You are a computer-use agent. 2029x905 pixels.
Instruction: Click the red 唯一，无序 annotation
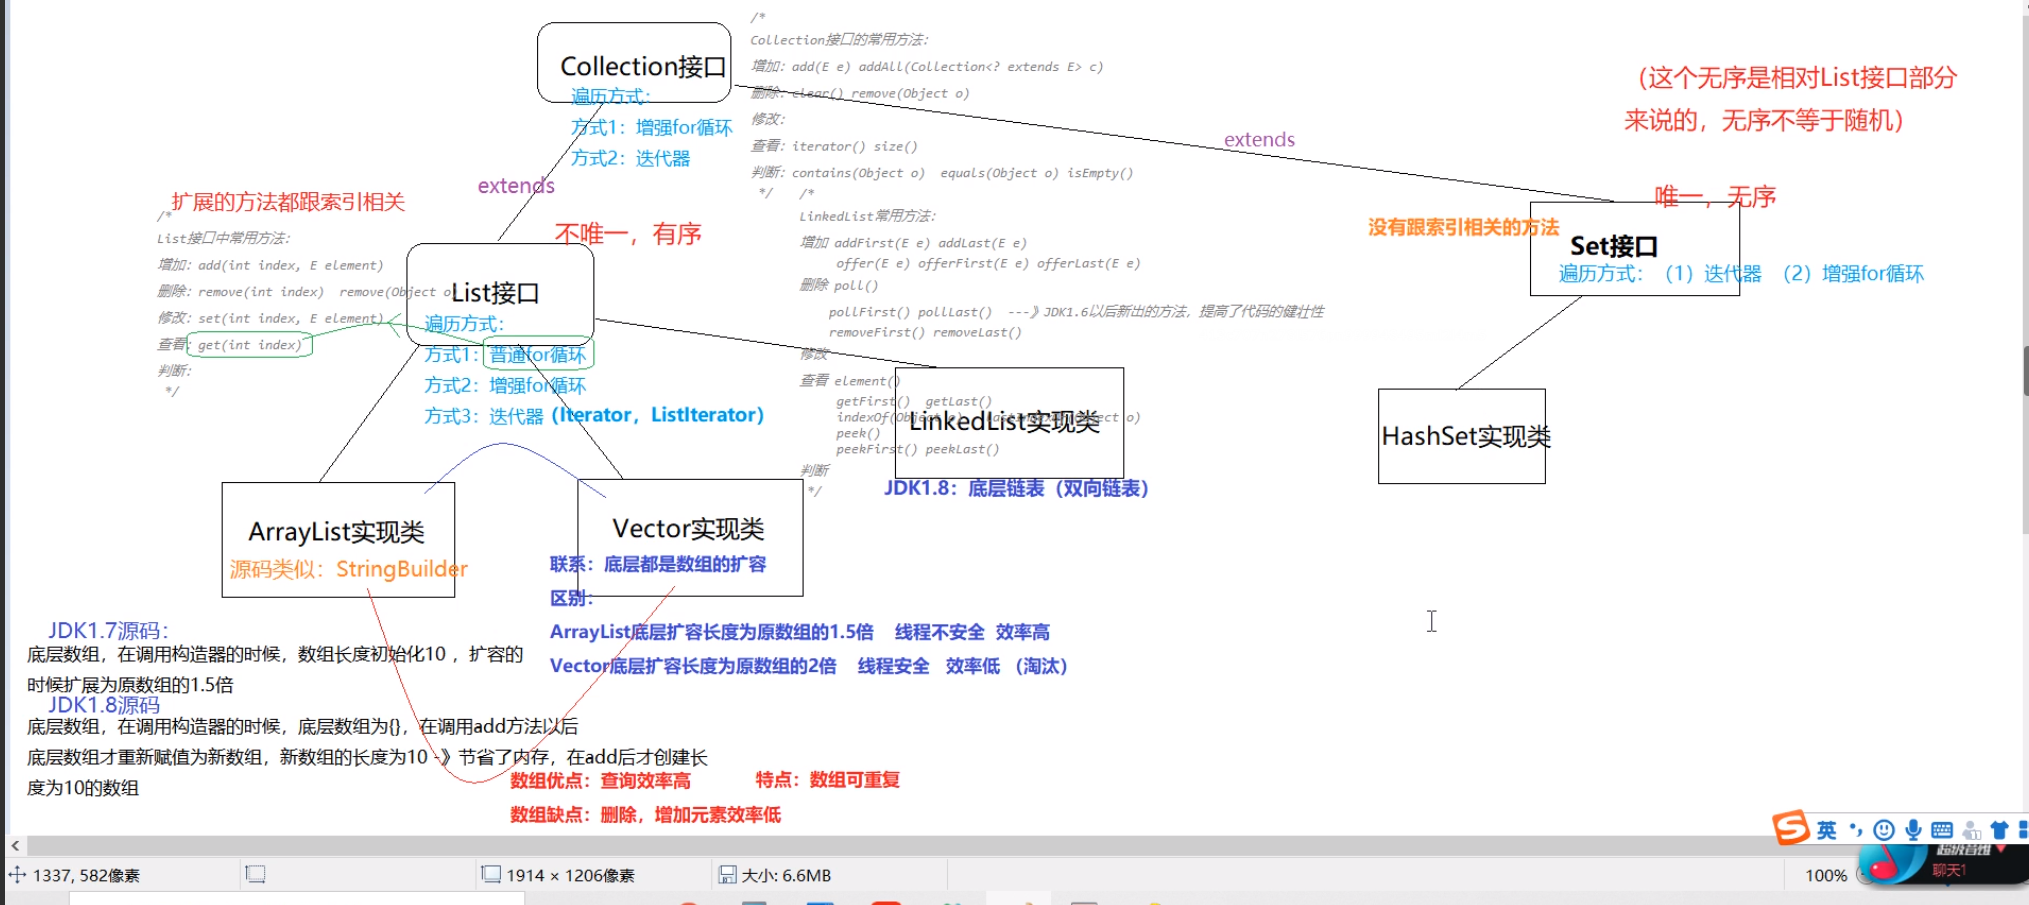click(1715, 196)
